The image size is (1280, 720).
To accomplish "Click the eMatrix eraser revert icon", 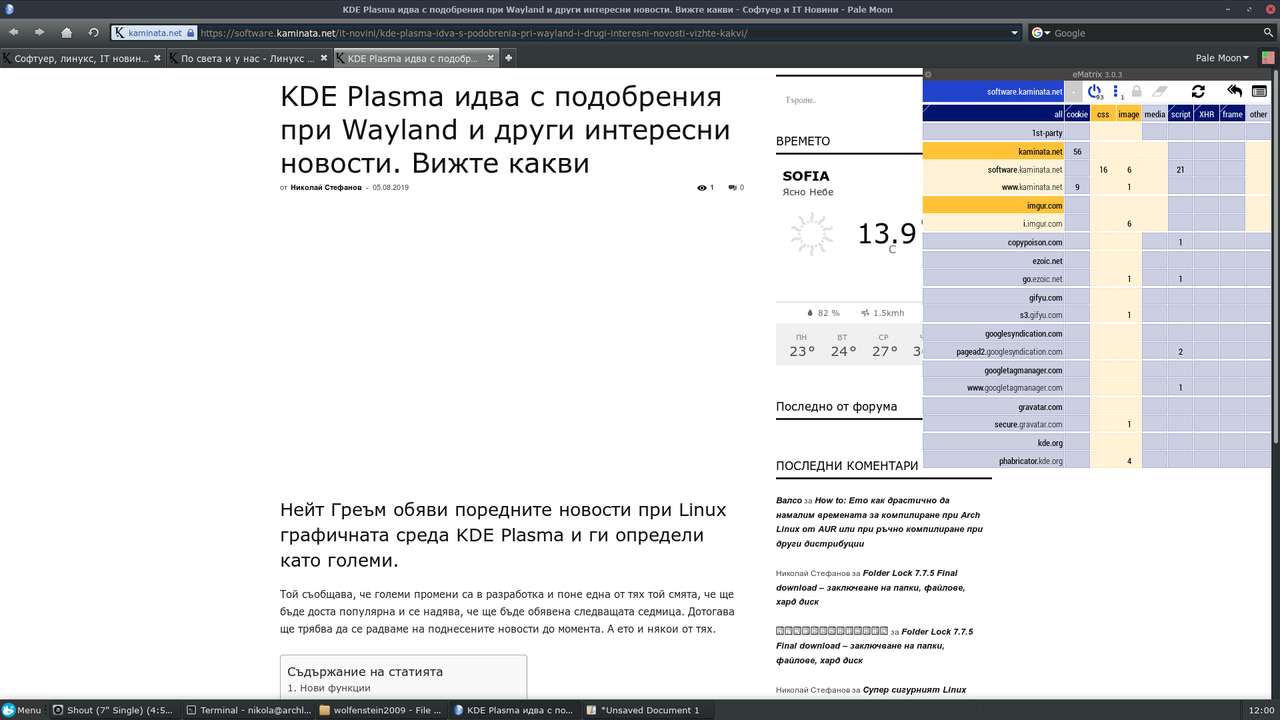I will tap(1159, 91).
